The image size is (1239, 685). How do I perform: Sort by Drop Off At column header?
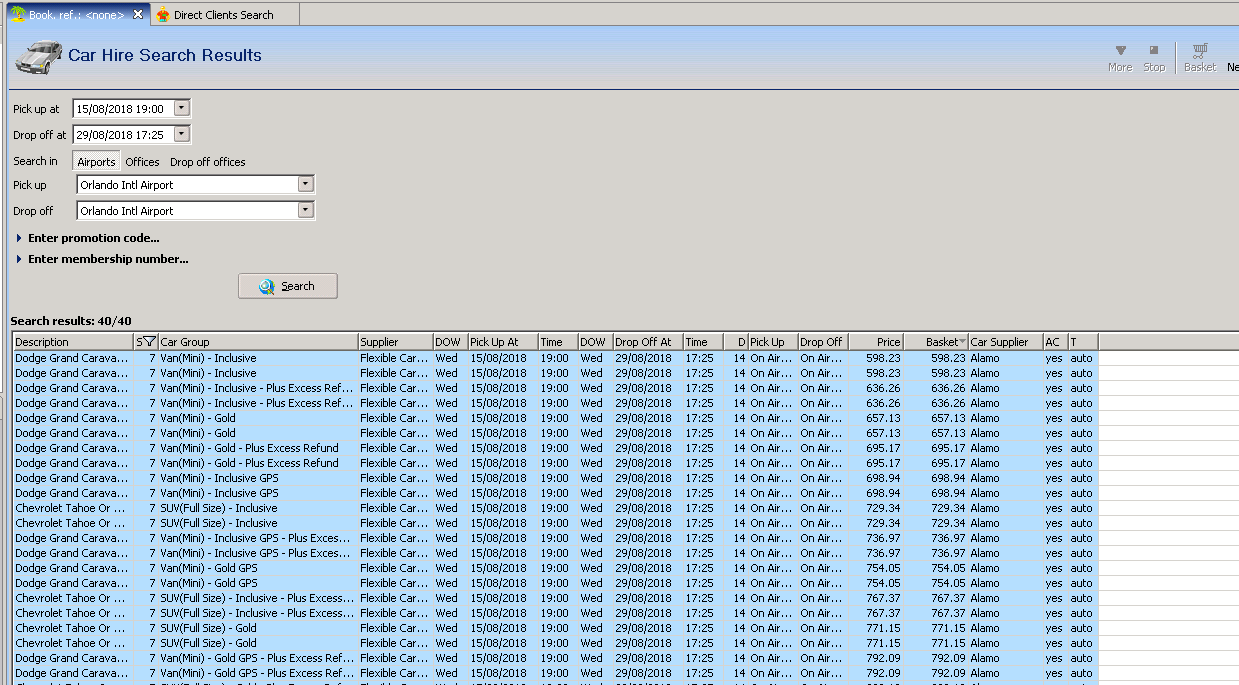(x=648, y=342)
